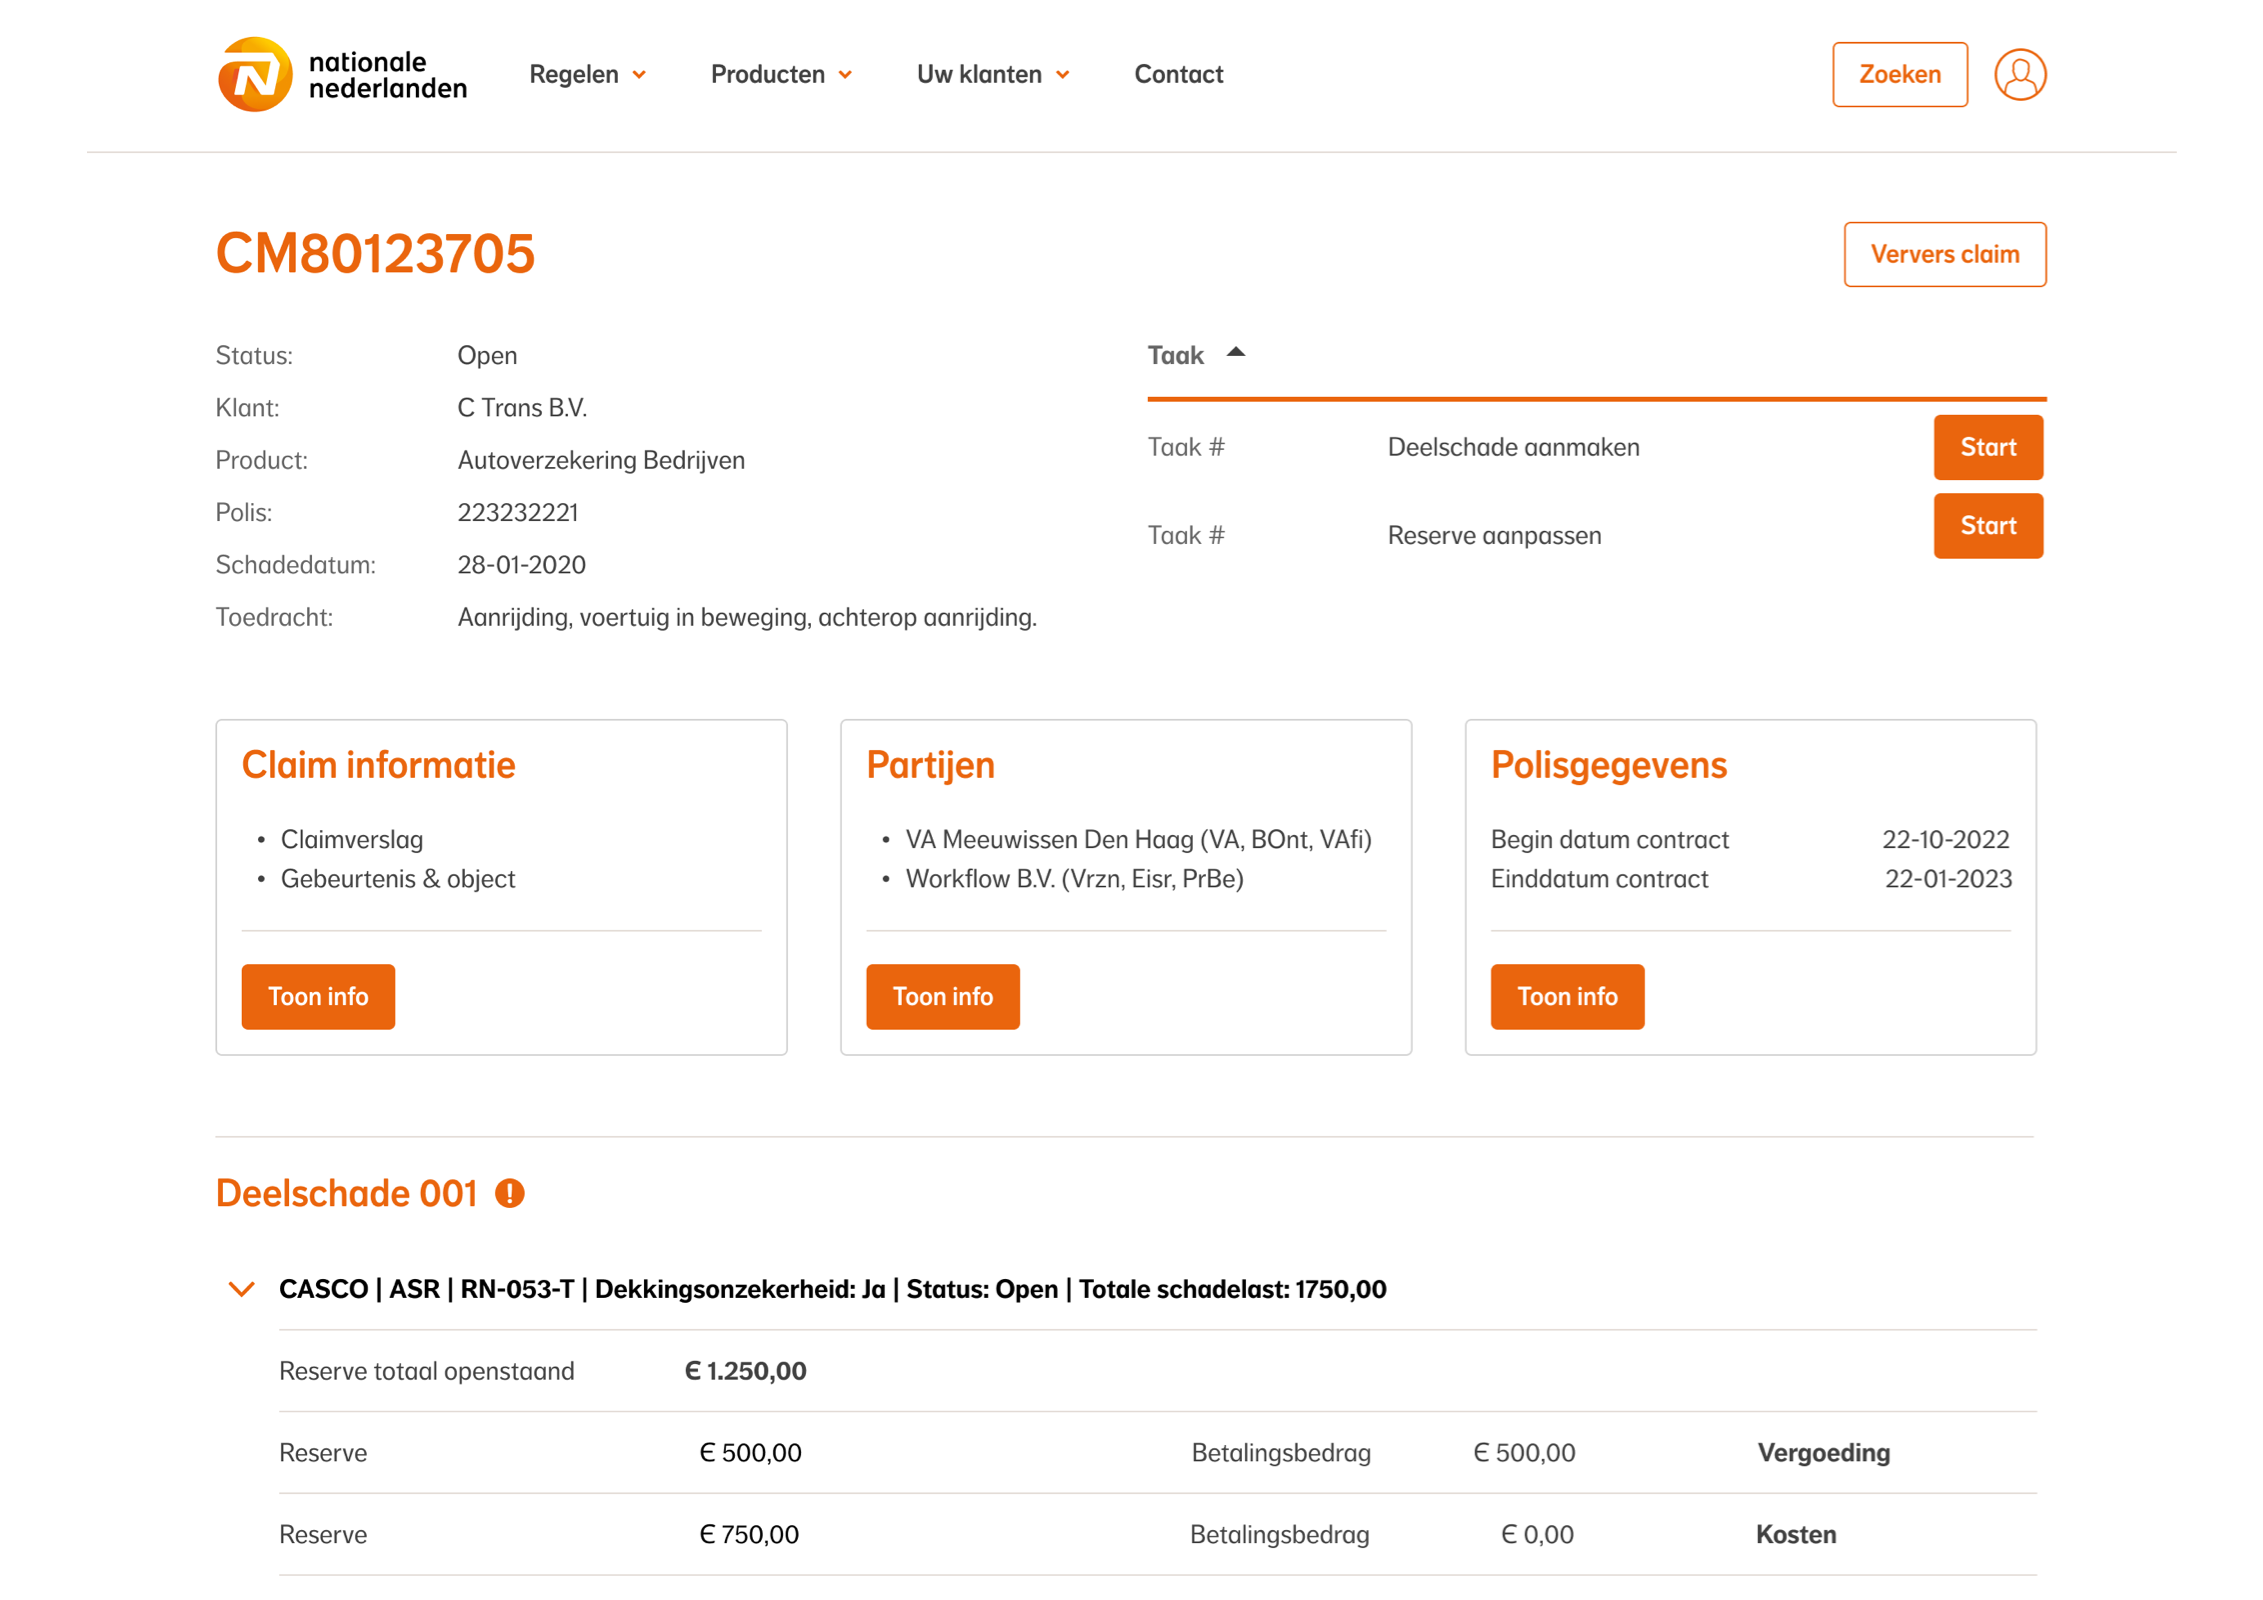This screenshot has width=2263, height=1600.
Task: Open the Uw klanten dropdown
Action: 992,75
